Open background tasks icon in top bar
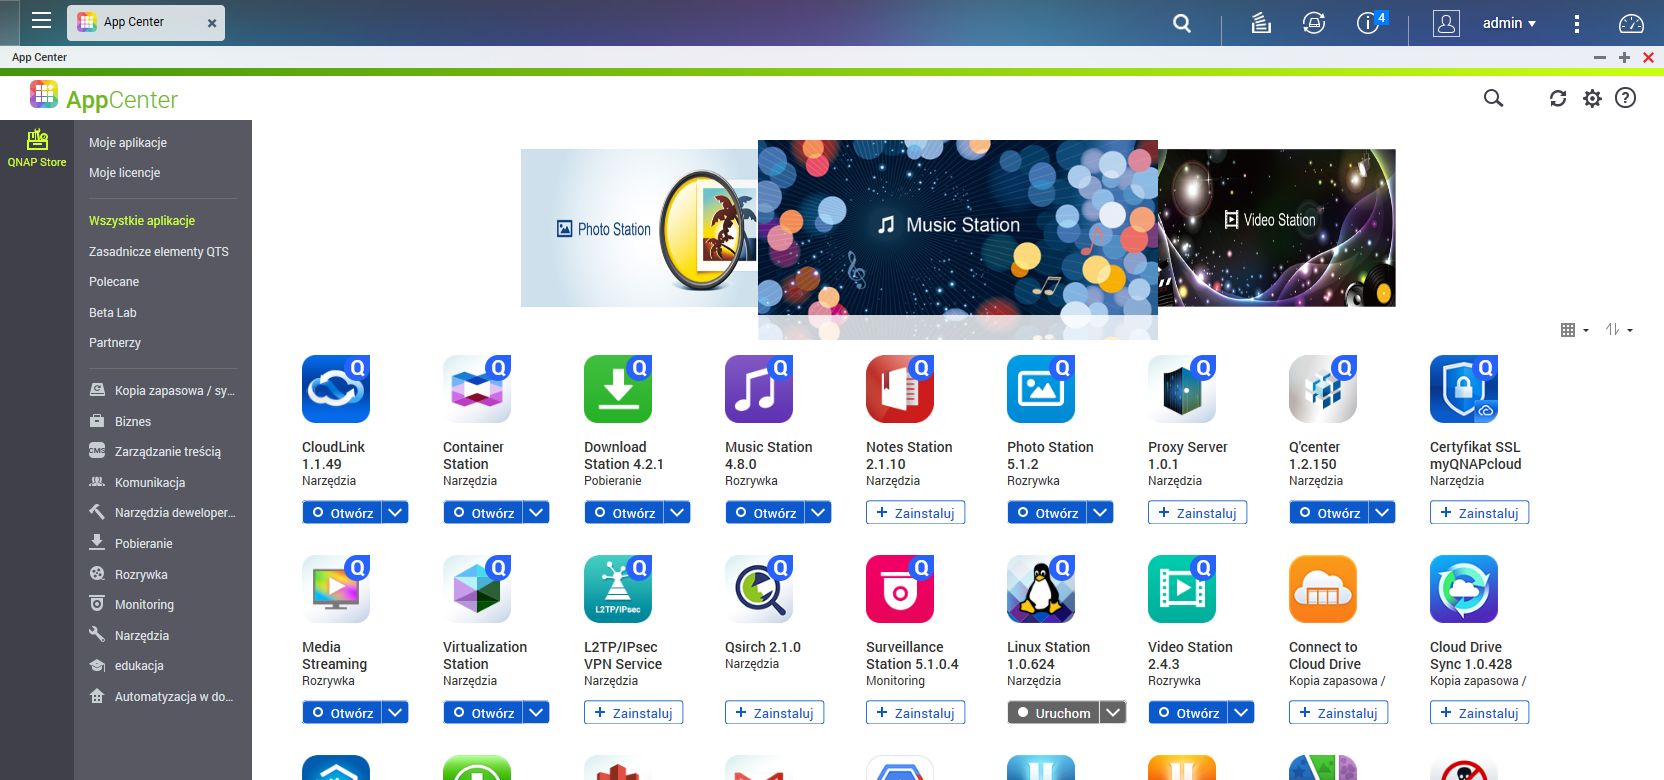Image resolution: width=1664 pixels, height=780 pixels. coord(1261,23)
